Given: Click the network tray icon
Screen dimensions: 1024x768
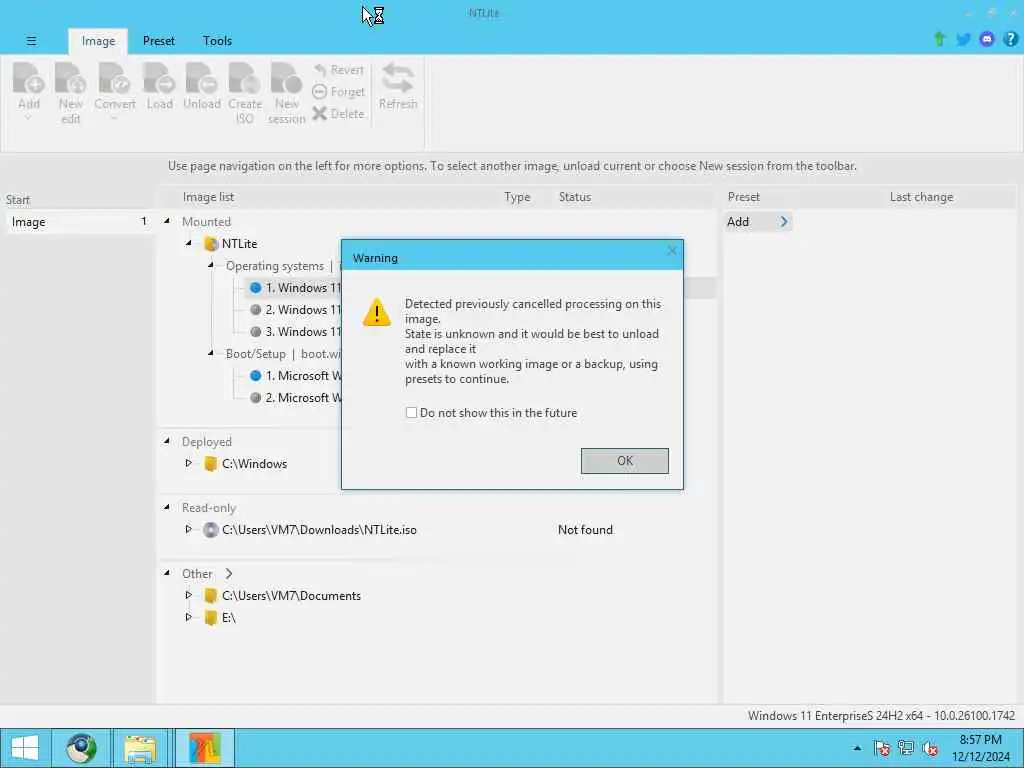Looking at the screenshot, I should [x=906, y=748].
